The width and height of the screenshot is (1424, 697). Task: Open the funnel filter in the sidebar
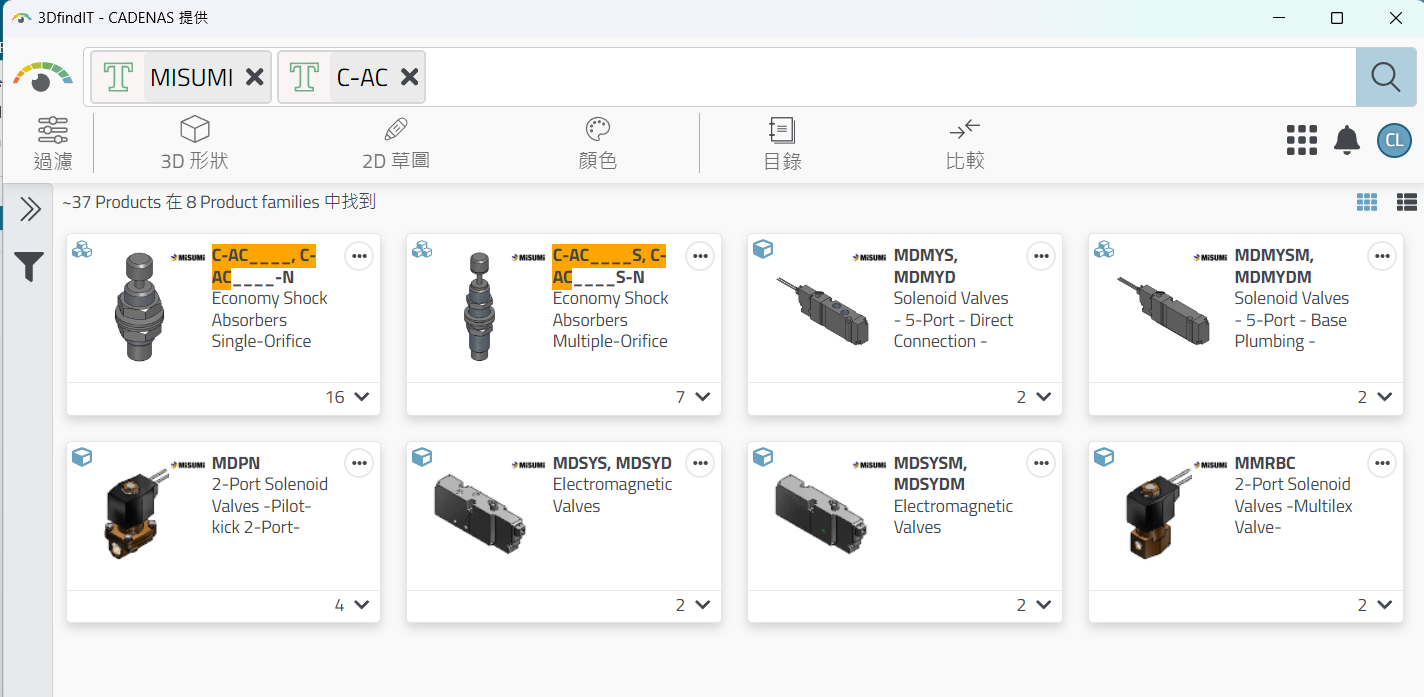(30, 266)
